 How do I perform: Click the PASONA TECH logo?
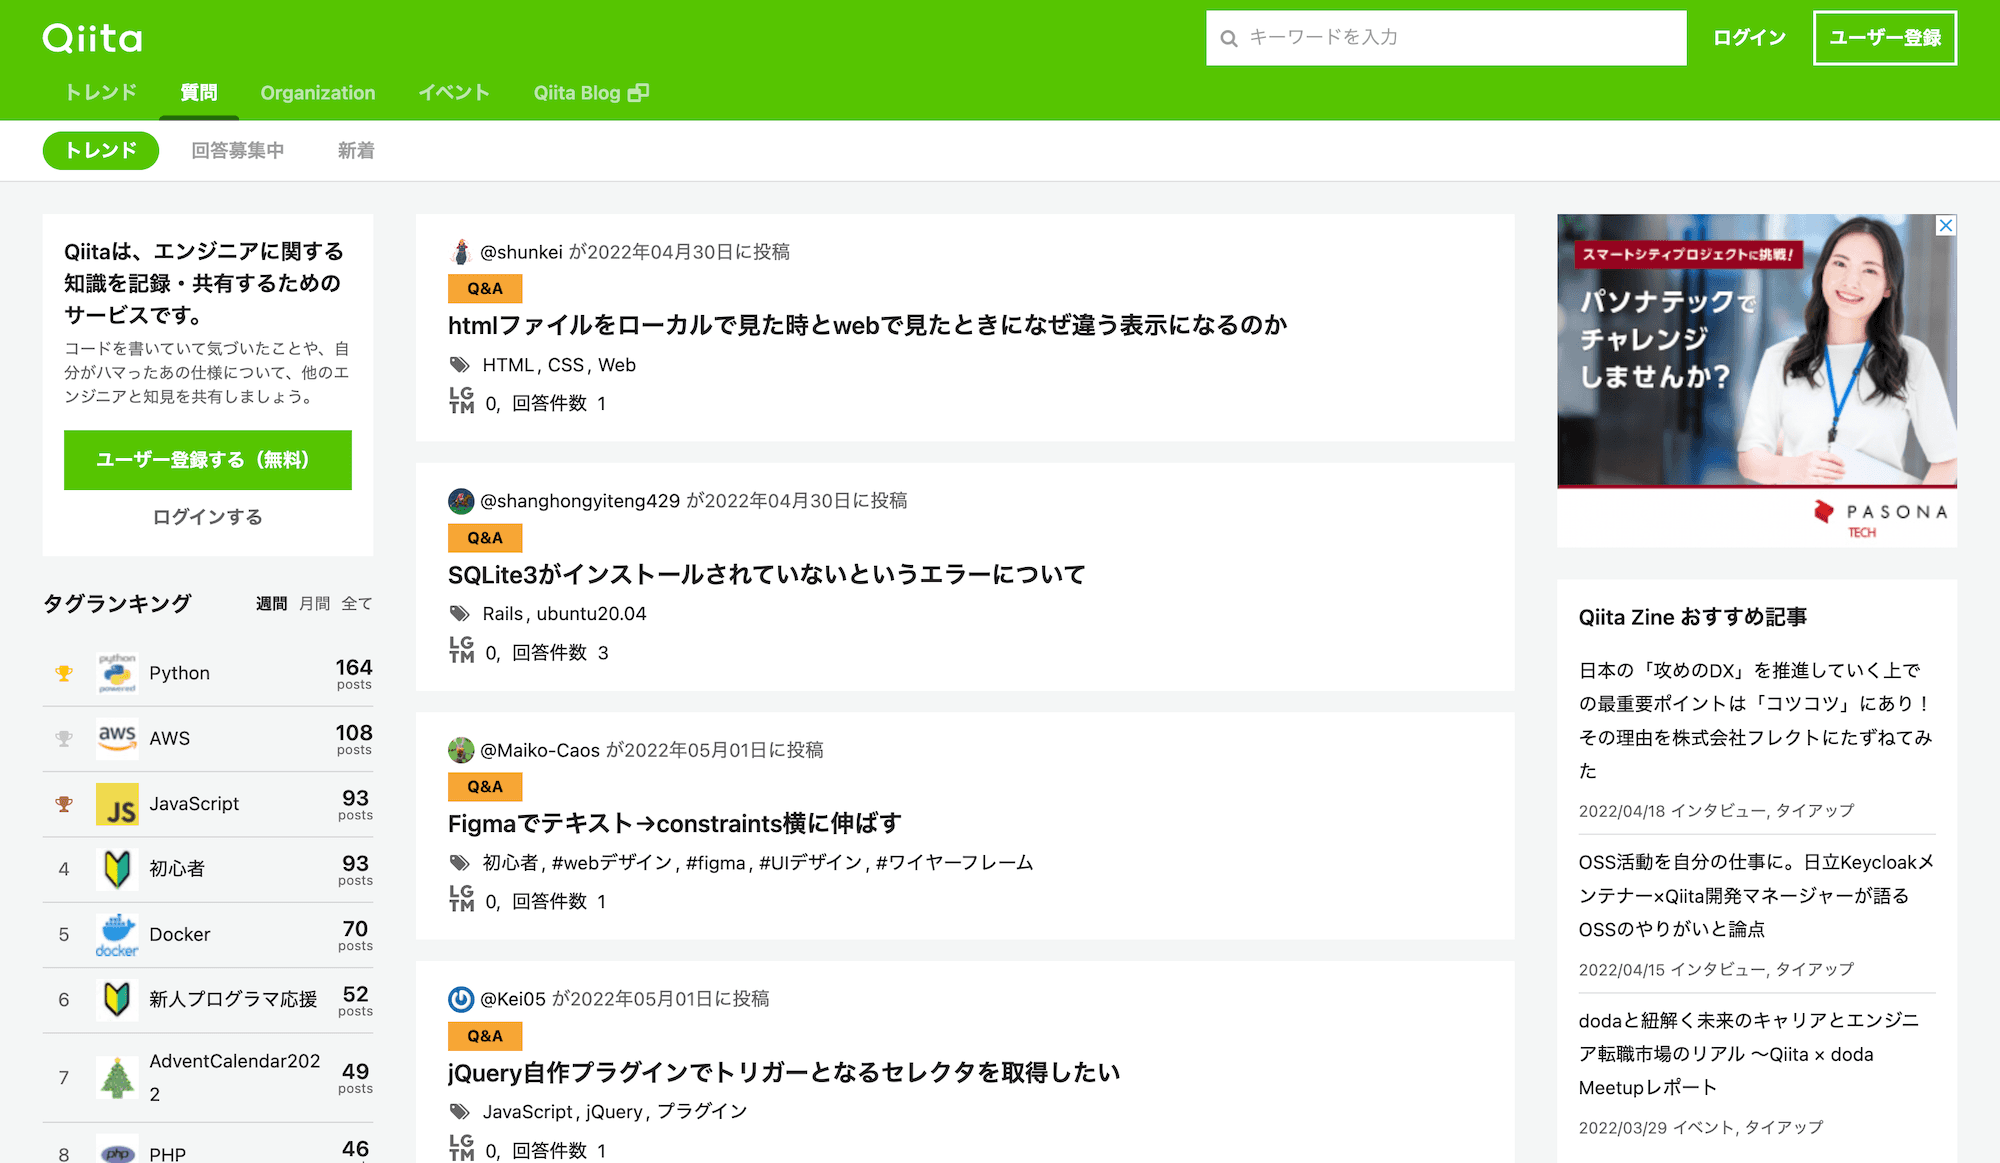click(1880, 518)
